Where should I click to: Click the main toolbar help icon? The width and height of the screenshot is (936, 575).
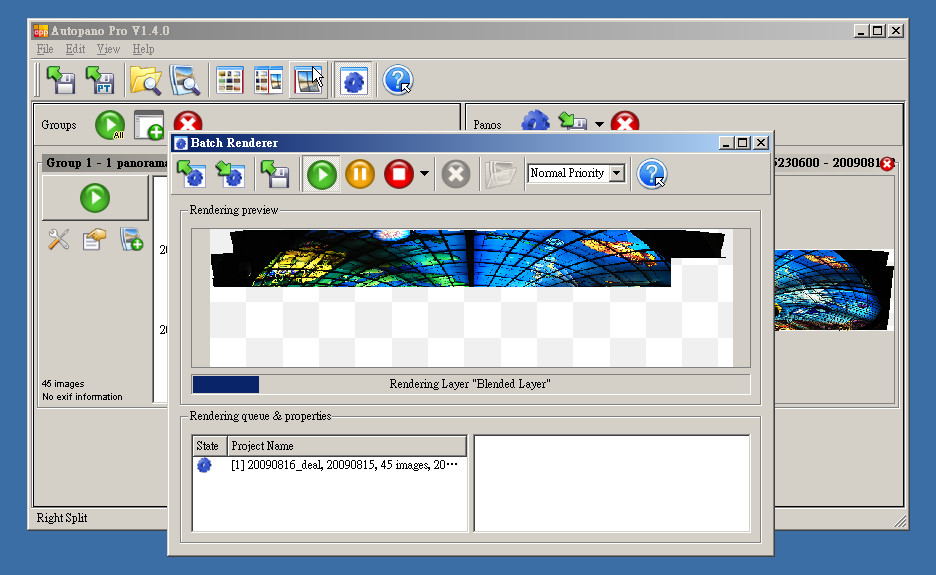click(398, 80)
